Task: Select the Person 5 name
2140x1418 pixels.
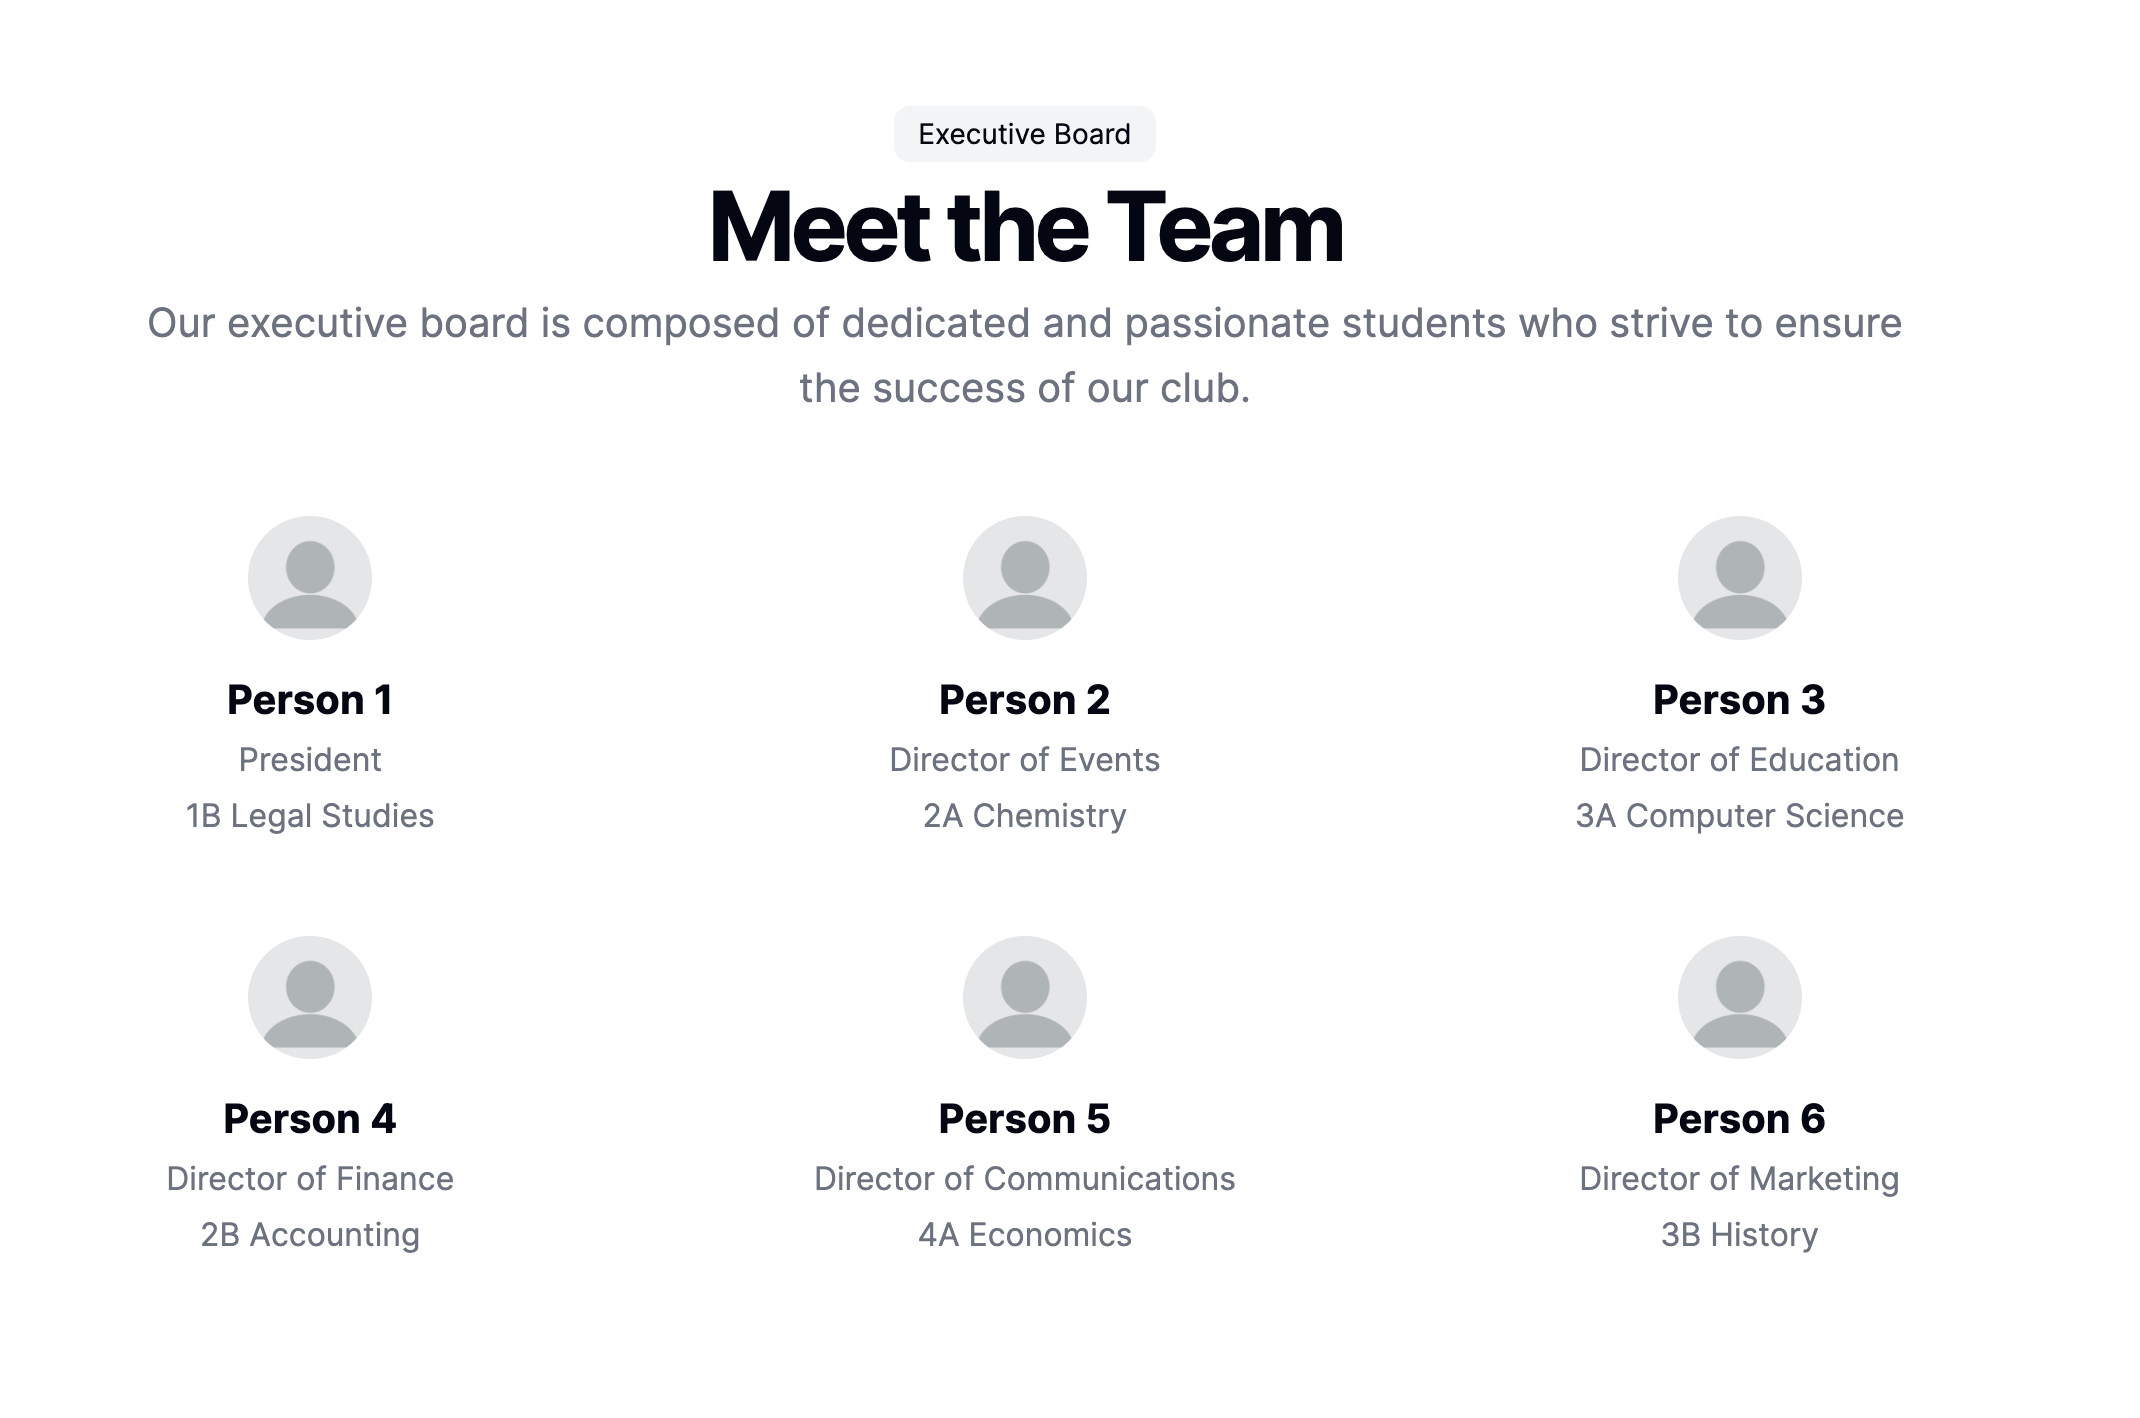Action: (x=1024, y=1119)
